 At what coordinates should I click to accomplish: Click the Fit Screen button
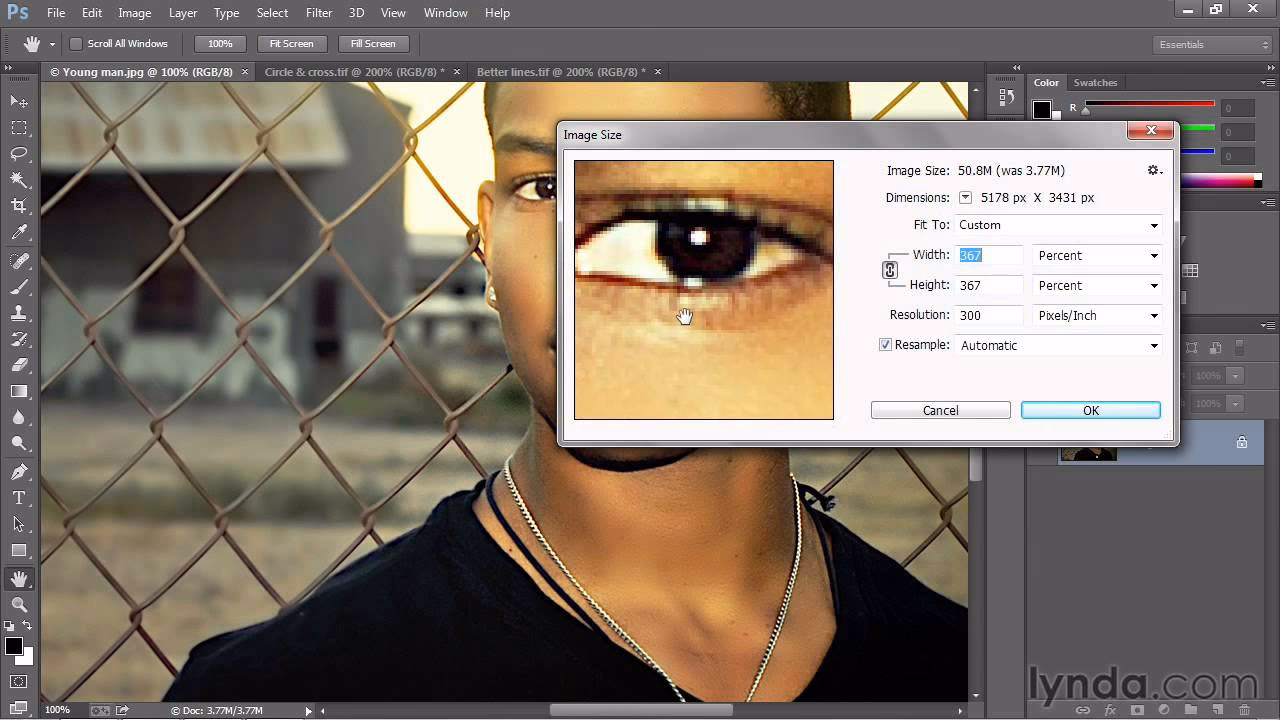(291, 43)
